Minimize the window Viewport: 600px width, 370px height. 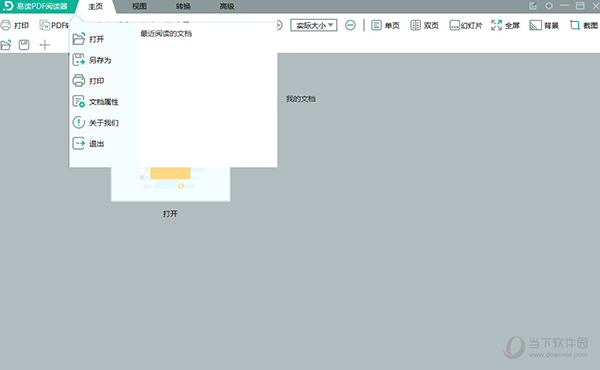pos(564,6)
